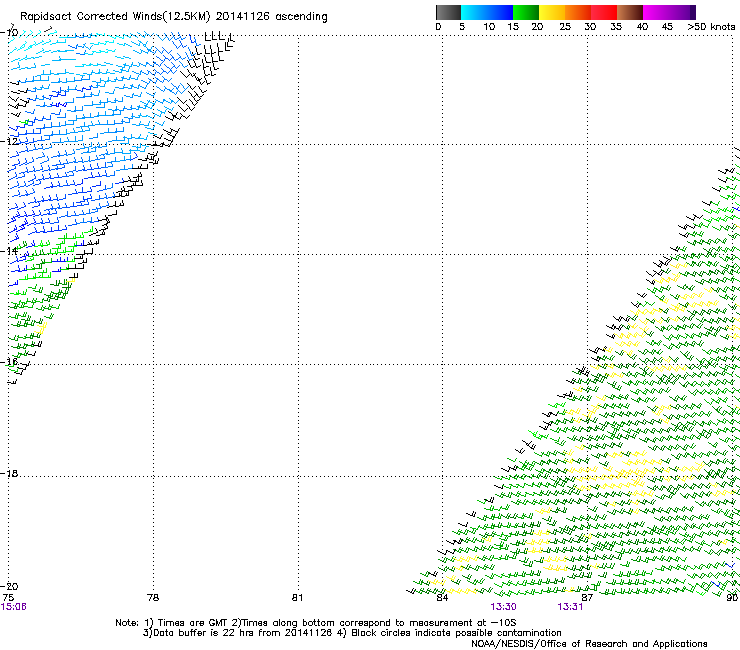Click the longitude label '81'

298,598
